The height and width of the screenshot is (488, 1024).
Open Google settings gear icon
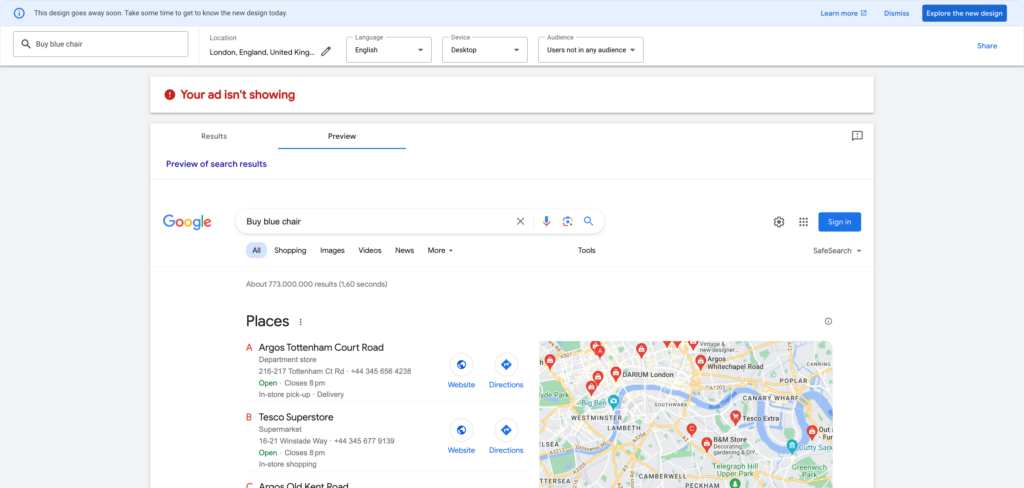pyautogui.click(x=779, y=222)
